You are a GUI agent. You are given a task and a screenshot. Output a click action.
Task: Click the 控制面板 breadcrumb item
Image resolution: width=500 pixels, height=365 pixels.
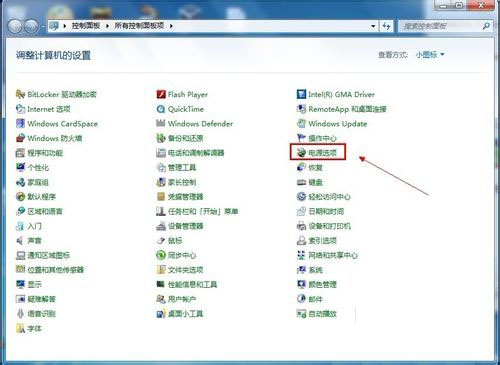pyautogui.click(x=86, y=26)
